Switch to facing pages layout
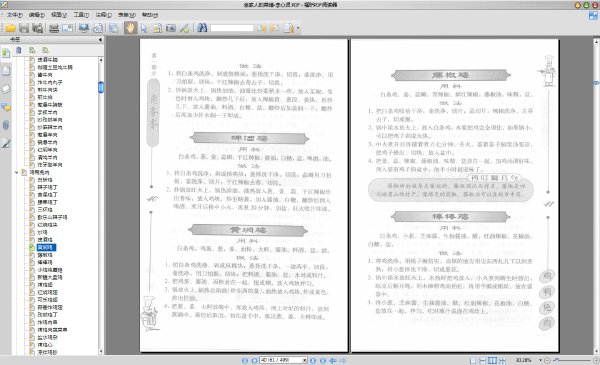The image size is (600, 365). pyautogui.click(x=492, y=360)
